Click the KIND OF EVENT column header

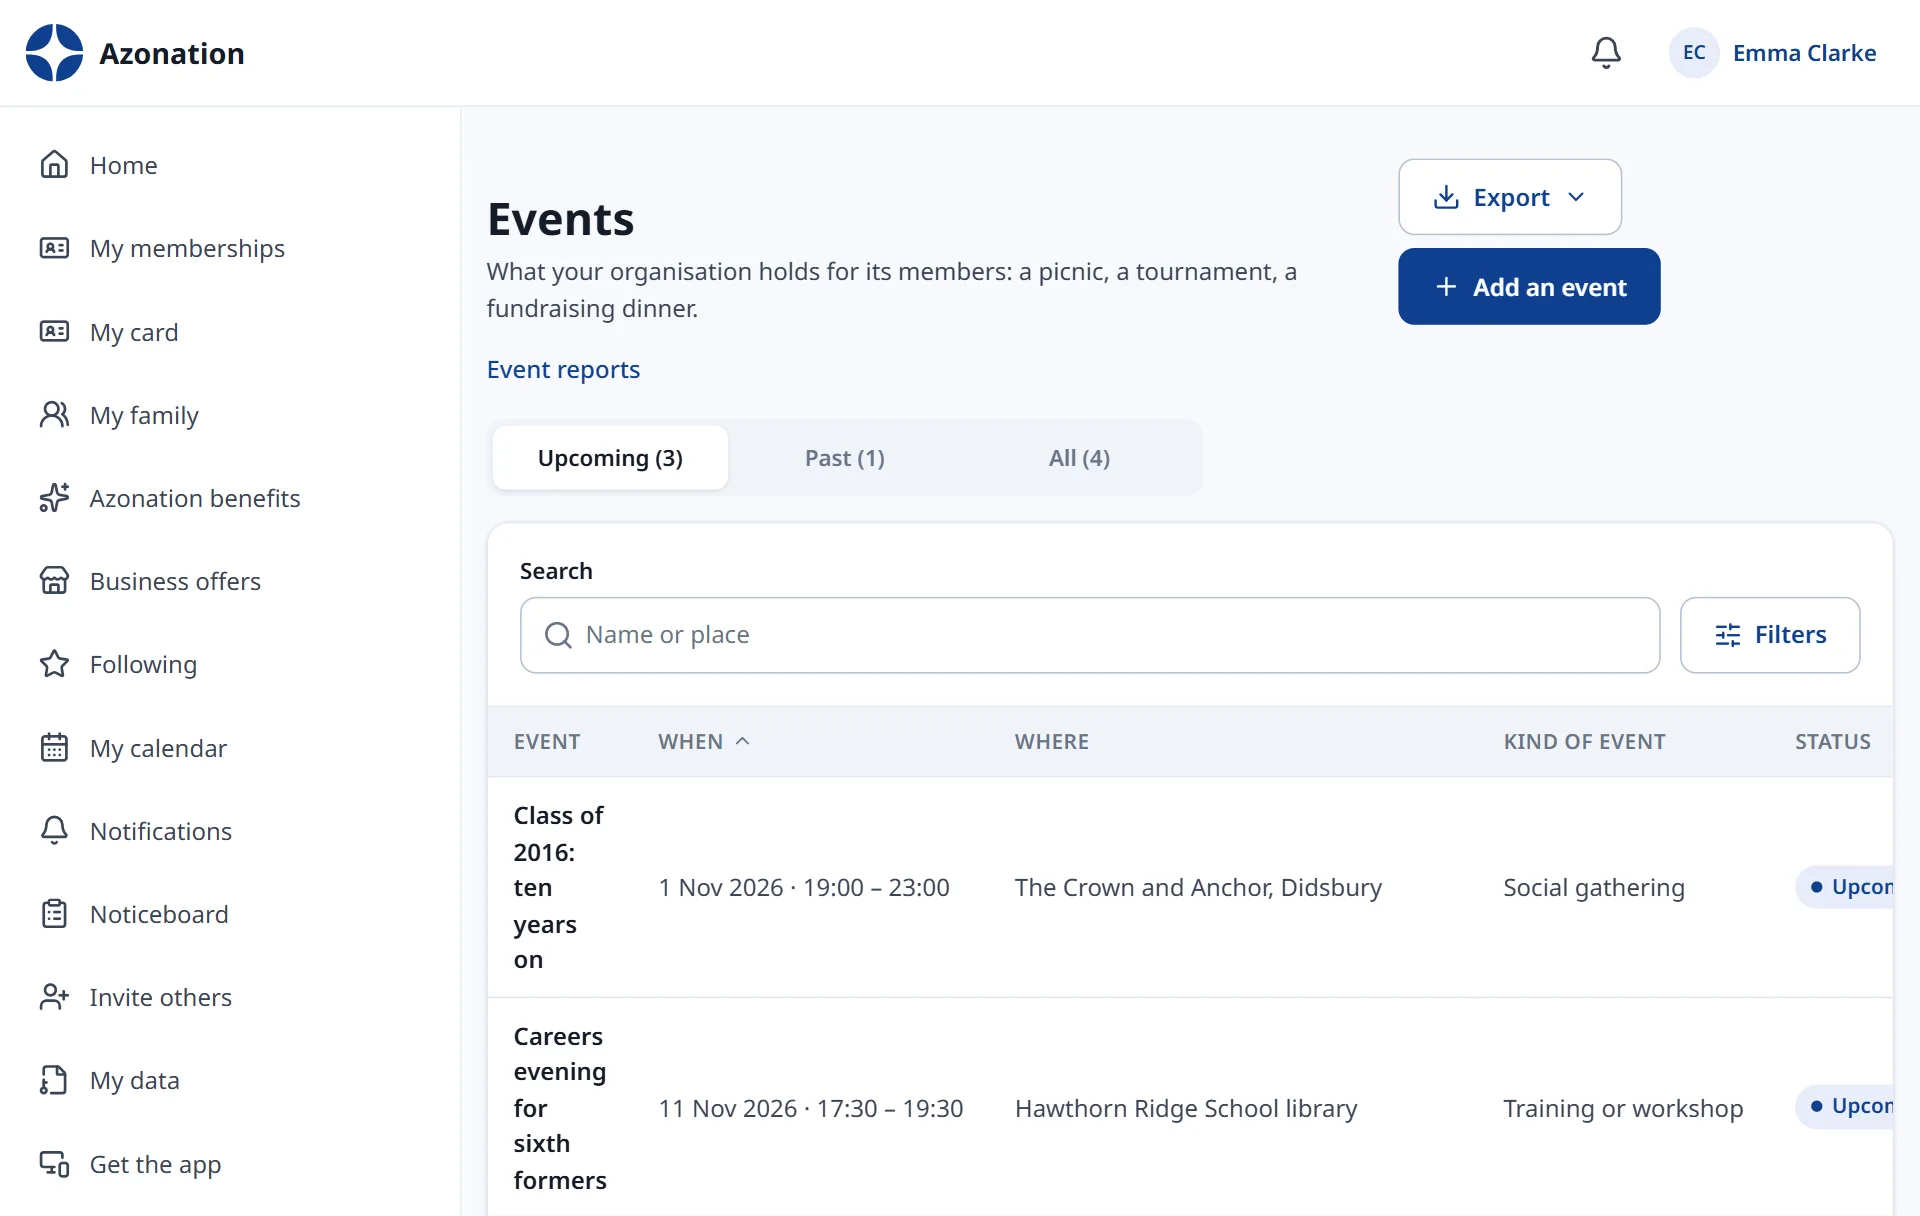(1585, 742)
